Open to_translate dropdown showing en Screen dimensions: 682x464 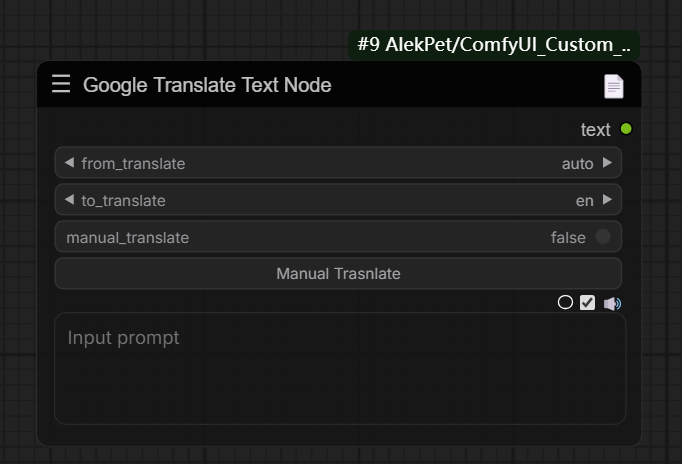click(x=584, y=200)
